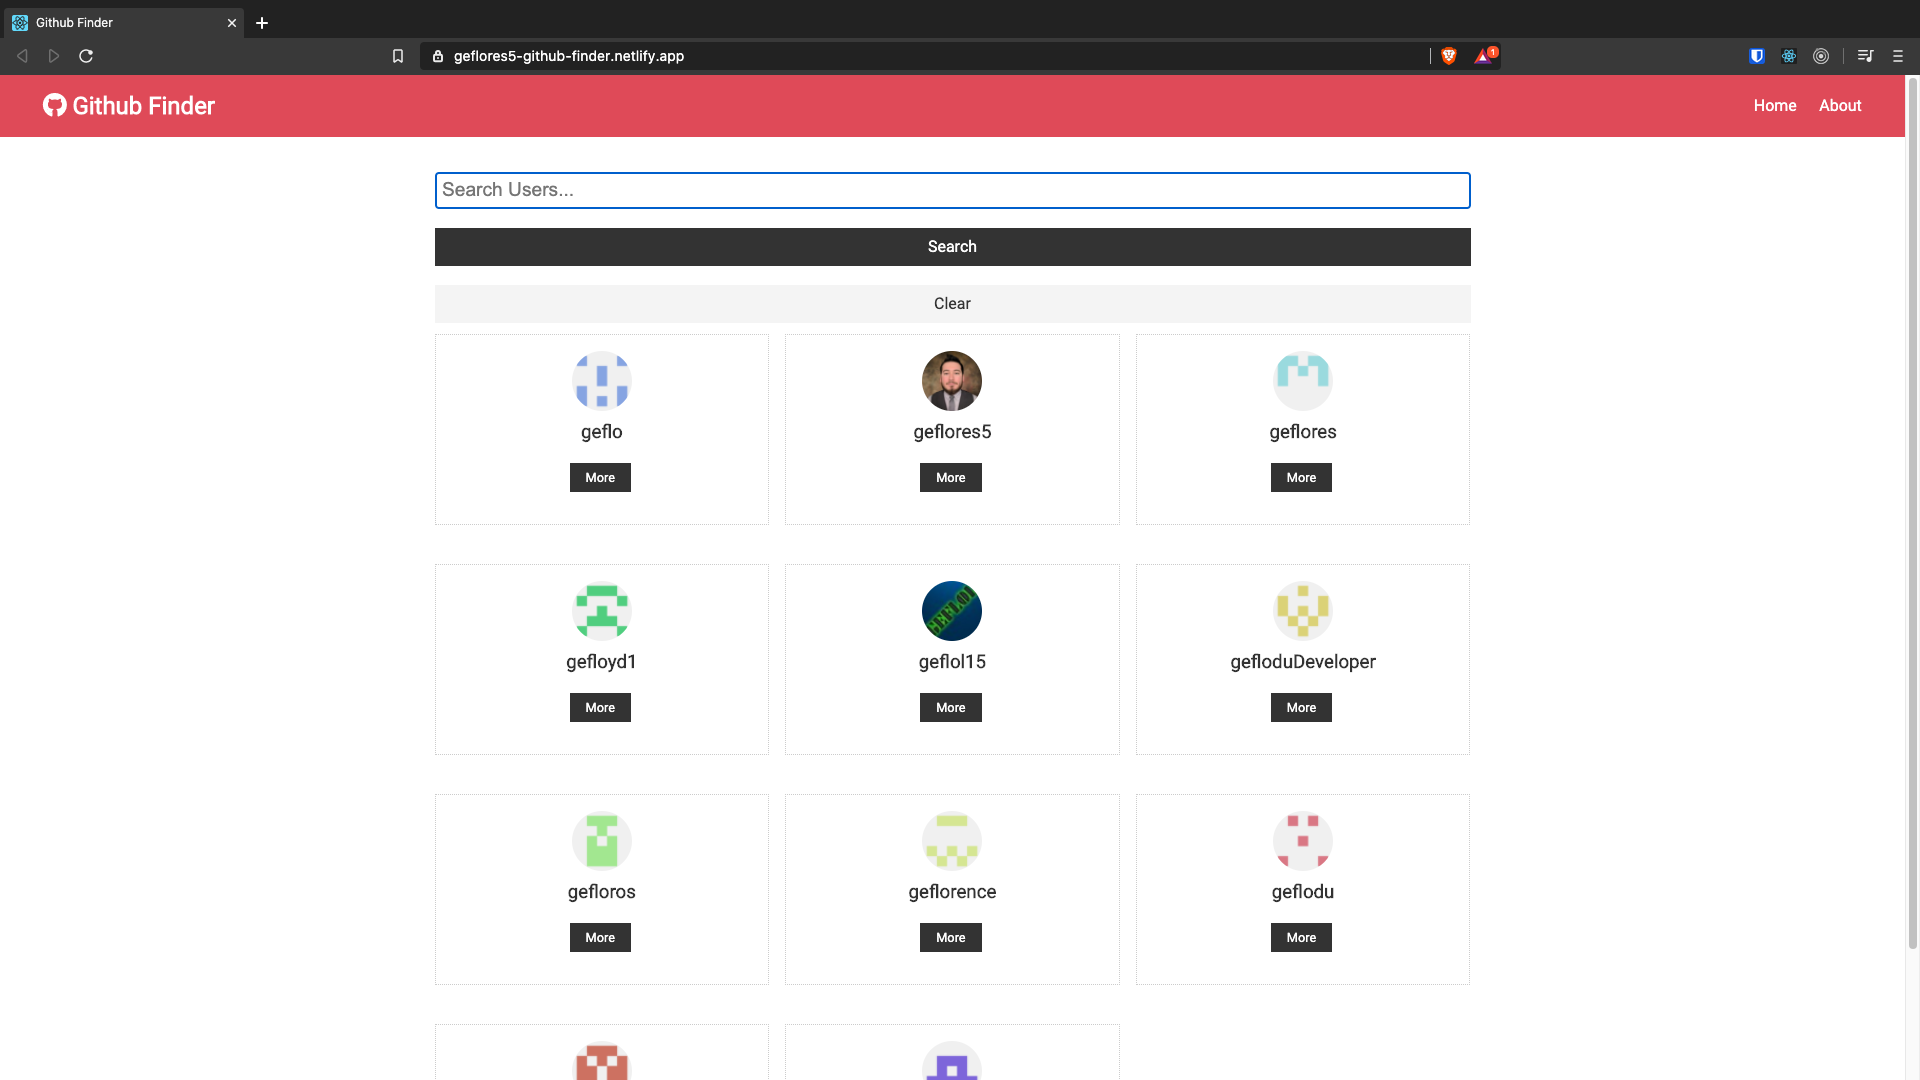Open Brave Rewards triangle icon
The width and height of the screenshot is (1920, 1080).
1484,56
